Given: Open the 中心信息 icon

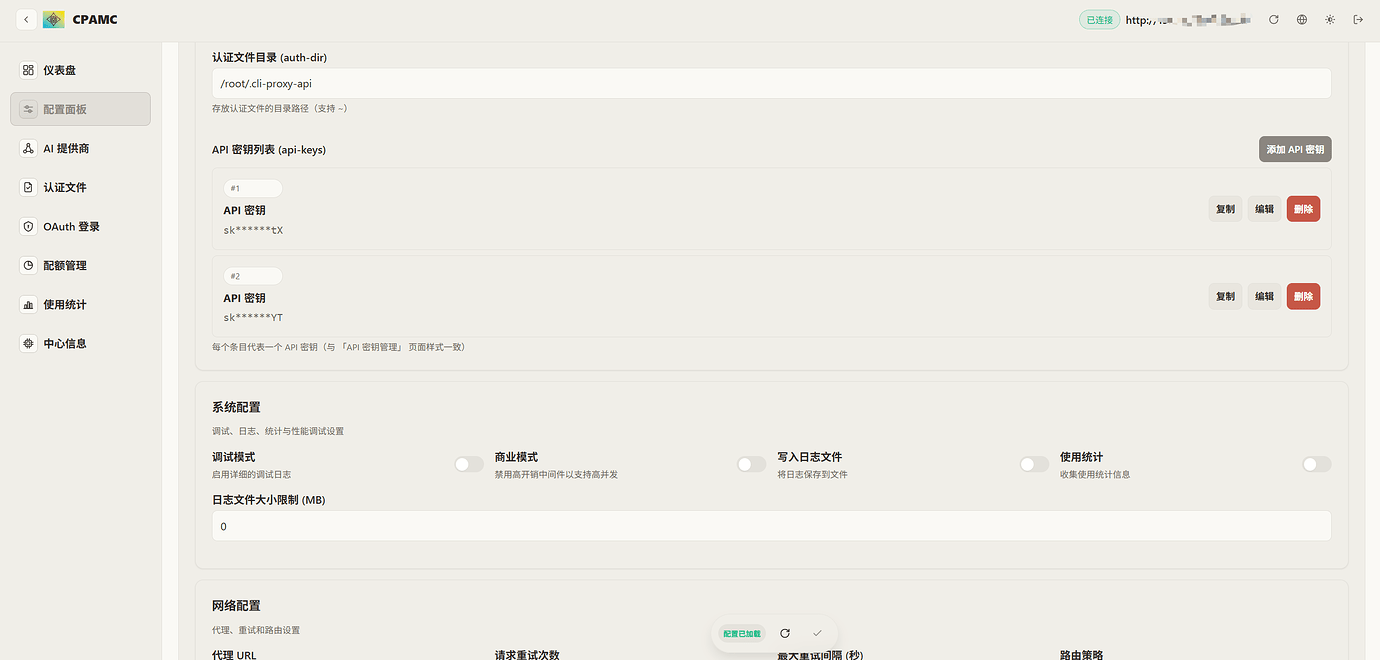Looking at the screenshot, I should pyautogui.click(x=28, y=343).
